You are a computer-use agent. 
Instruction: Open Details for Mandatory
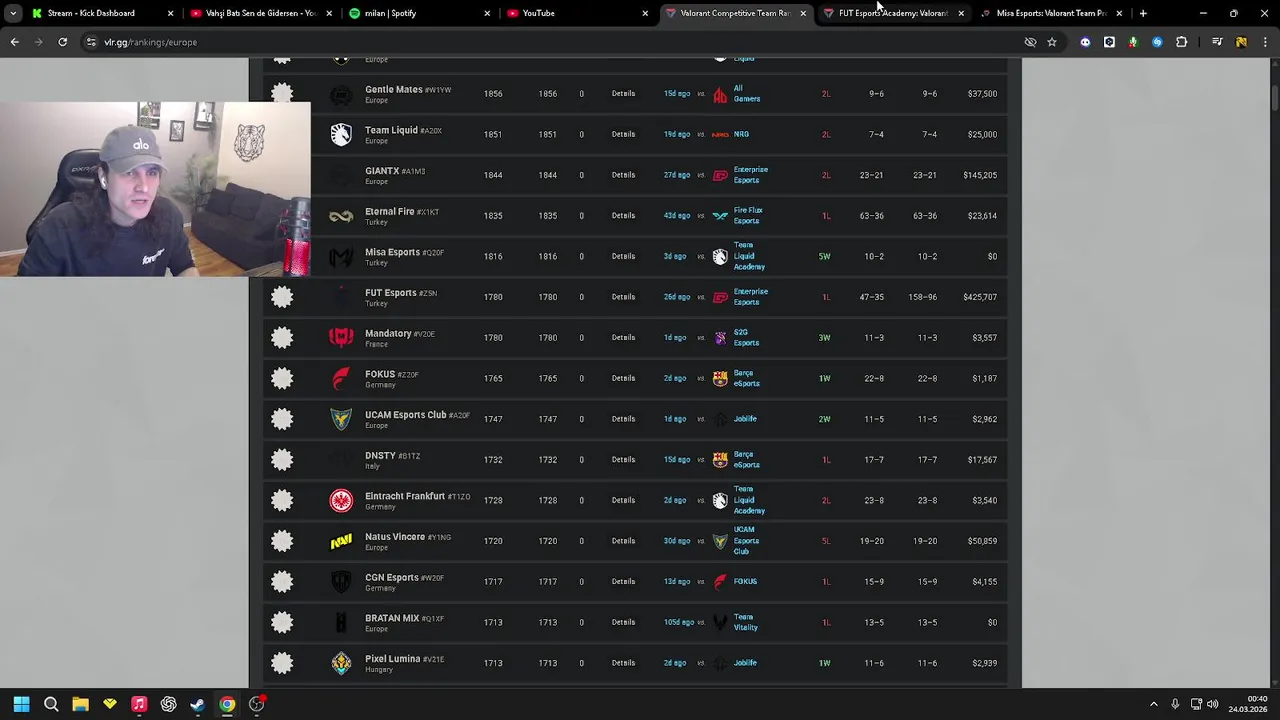[x=623, y=338]
